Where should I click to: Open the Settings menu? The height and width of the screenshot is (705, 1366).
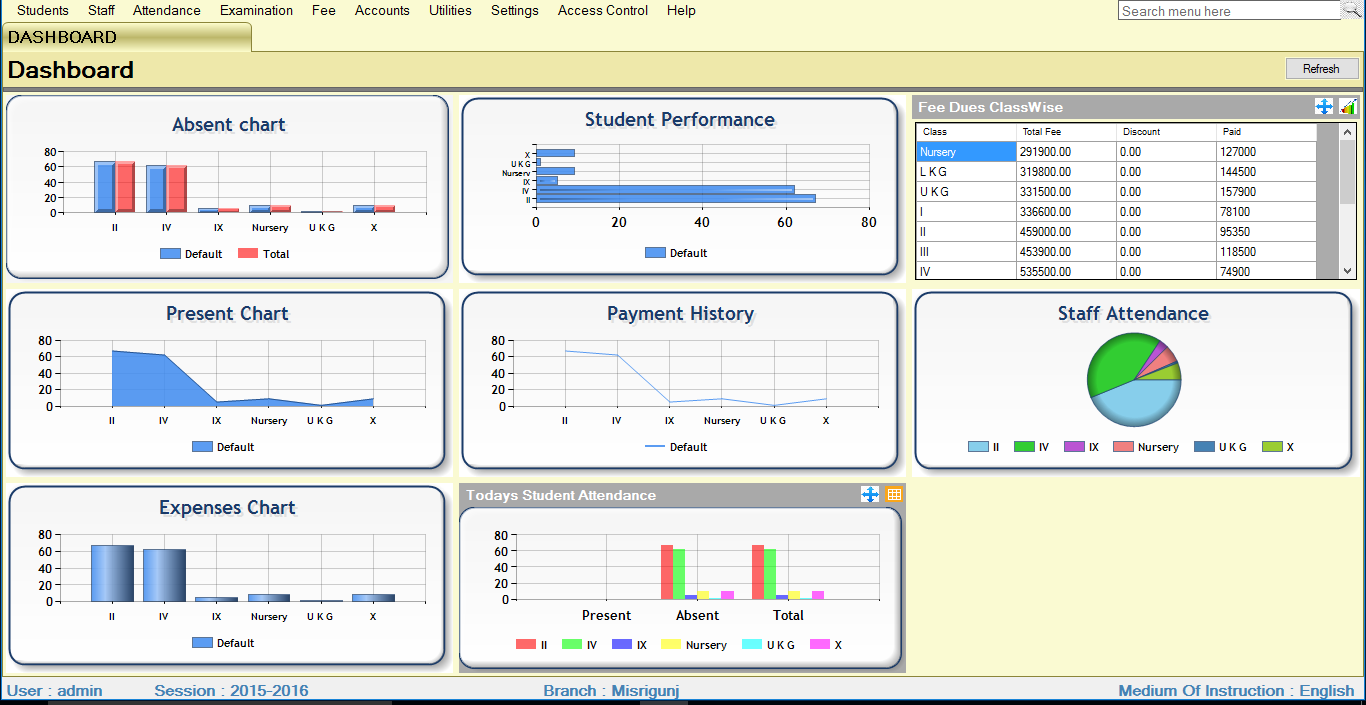tap(514, 11)
